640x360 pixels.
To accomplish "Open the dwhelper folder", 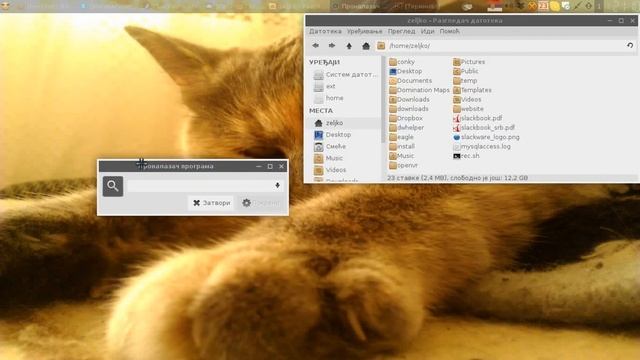I will (406, 127).
